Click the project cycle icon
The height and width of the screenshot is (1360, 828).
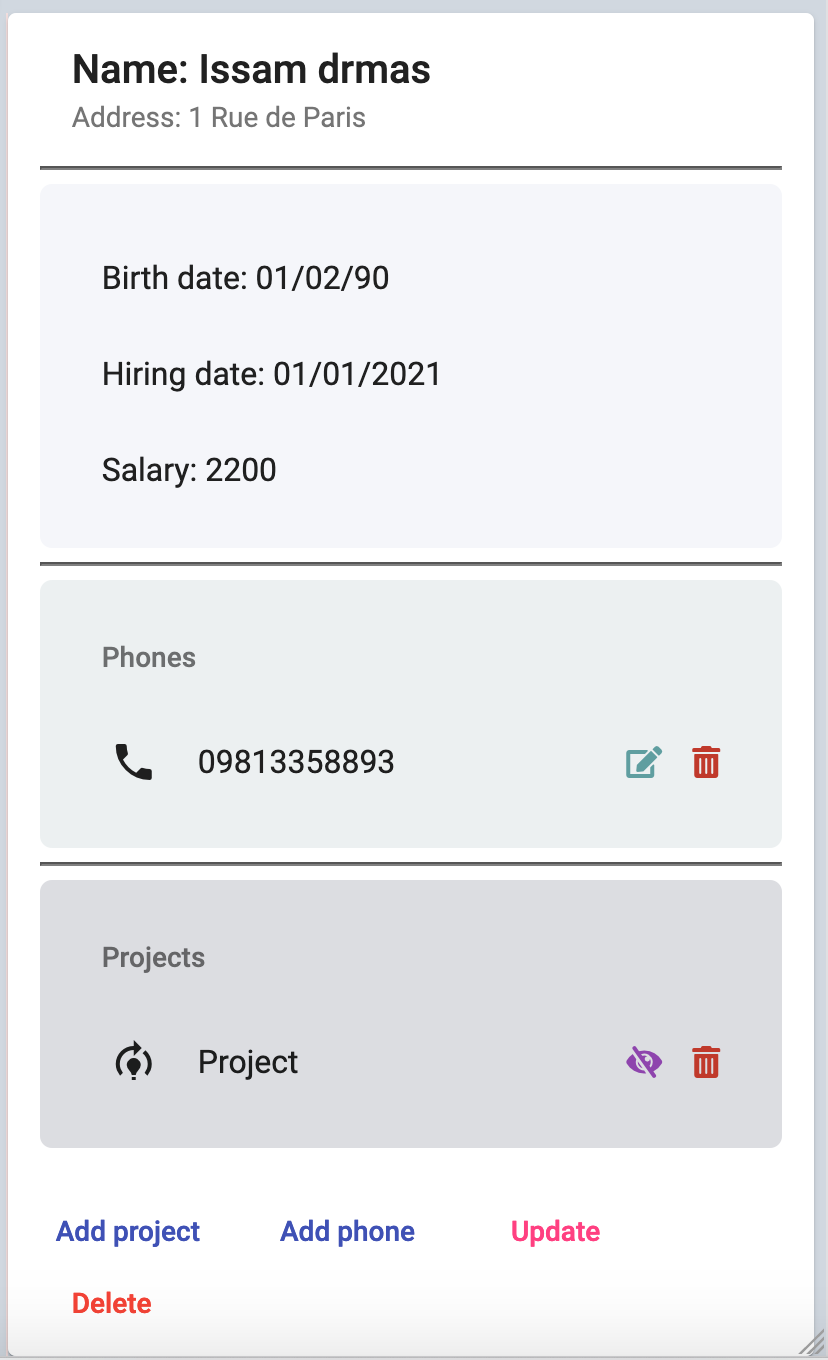tap(134, 1062)
